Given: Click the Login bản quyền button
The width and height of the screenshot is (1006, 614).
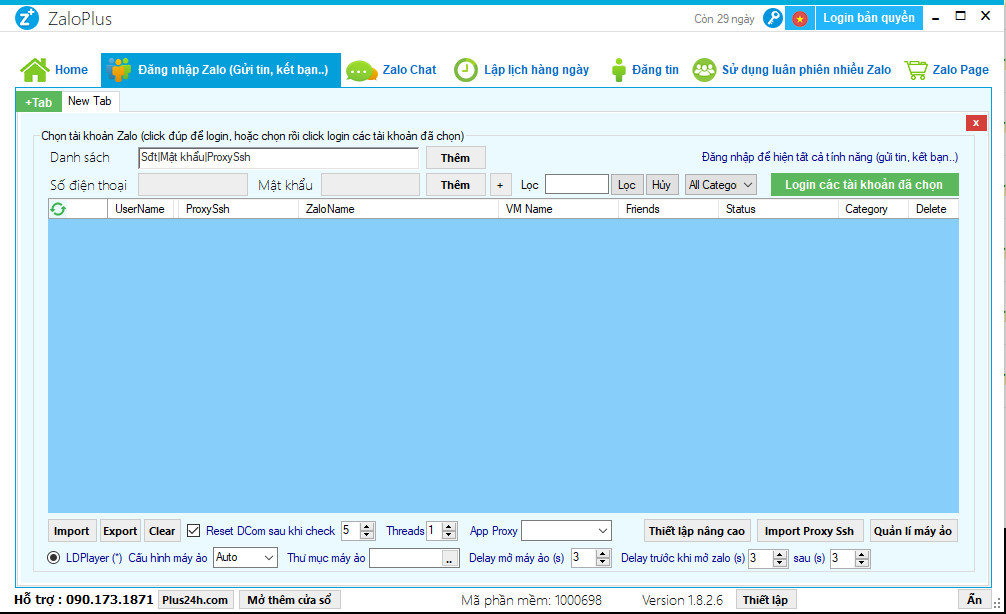Looking at the screenshot, I should (869, 18).
